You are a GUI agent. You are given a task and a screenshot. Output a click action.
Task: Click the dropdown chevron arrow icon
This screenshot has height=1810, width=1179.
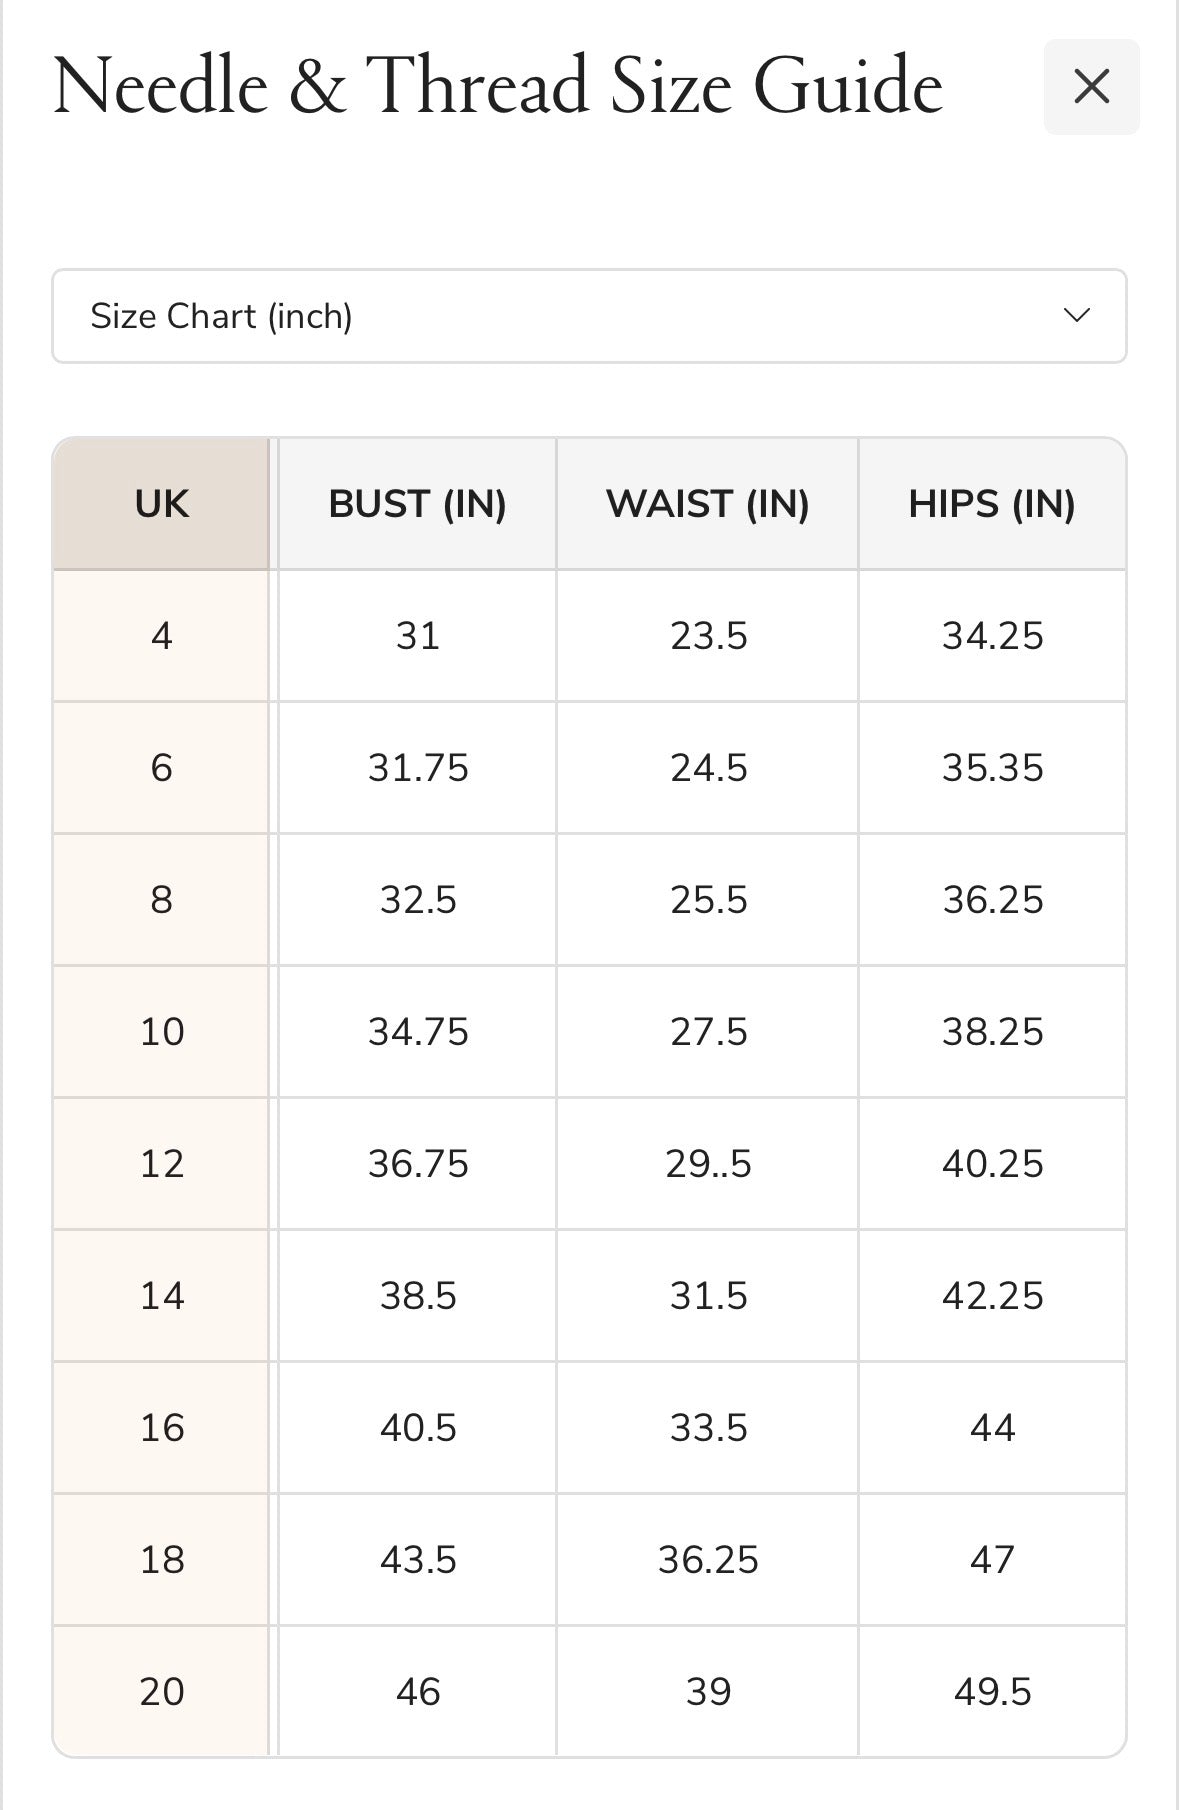click(1077, 316)
